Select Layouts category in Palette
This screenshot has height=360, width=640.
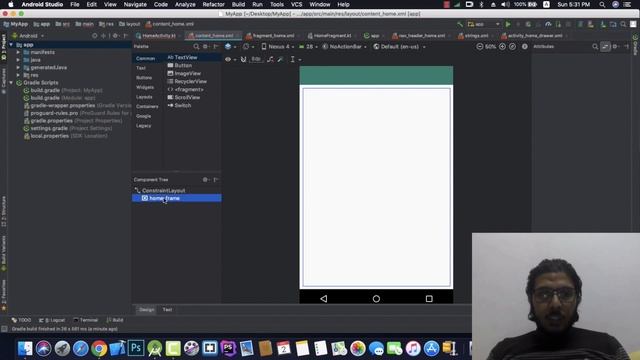[144, 97]
